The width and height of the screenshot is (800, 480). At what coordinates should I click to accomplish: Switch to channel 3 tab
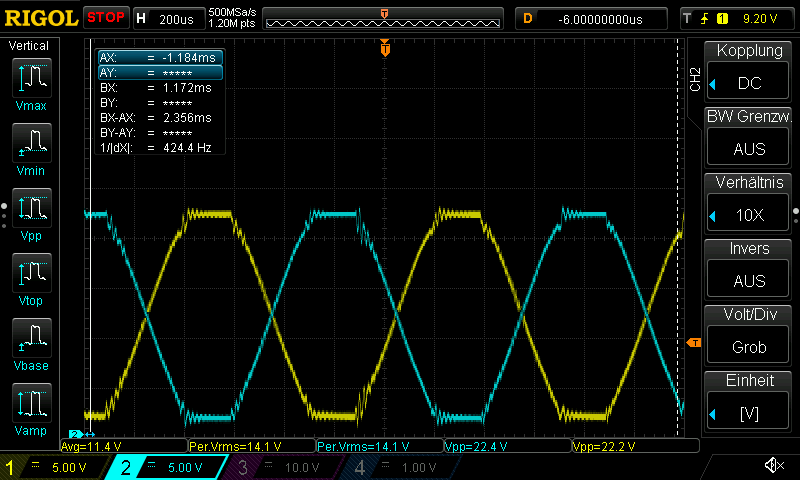click(283, 467)
